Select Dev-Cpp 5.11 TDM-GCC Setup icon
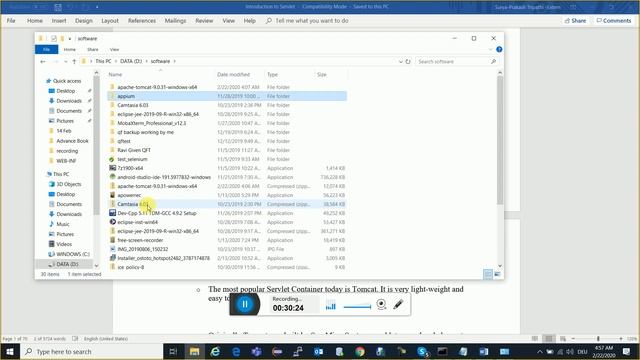This screenshot has height=360, width=640. click(x=112, y=213)
